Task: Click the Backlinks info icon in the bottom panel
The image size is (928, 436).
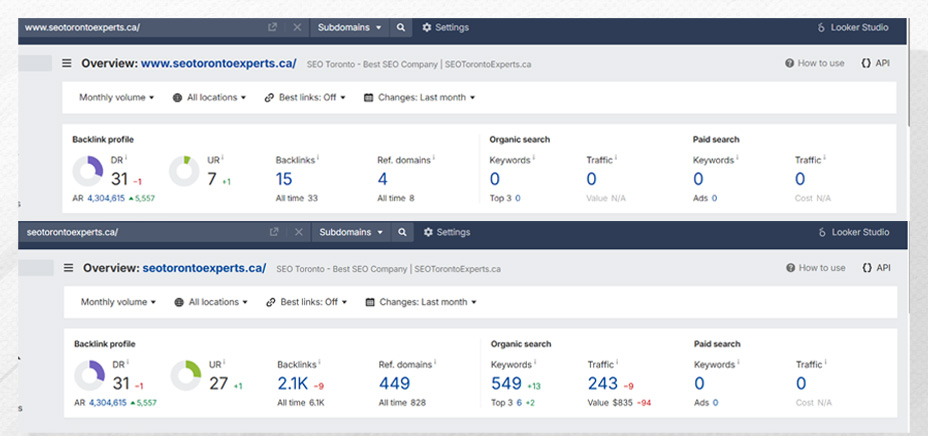Action: point(319,363)
